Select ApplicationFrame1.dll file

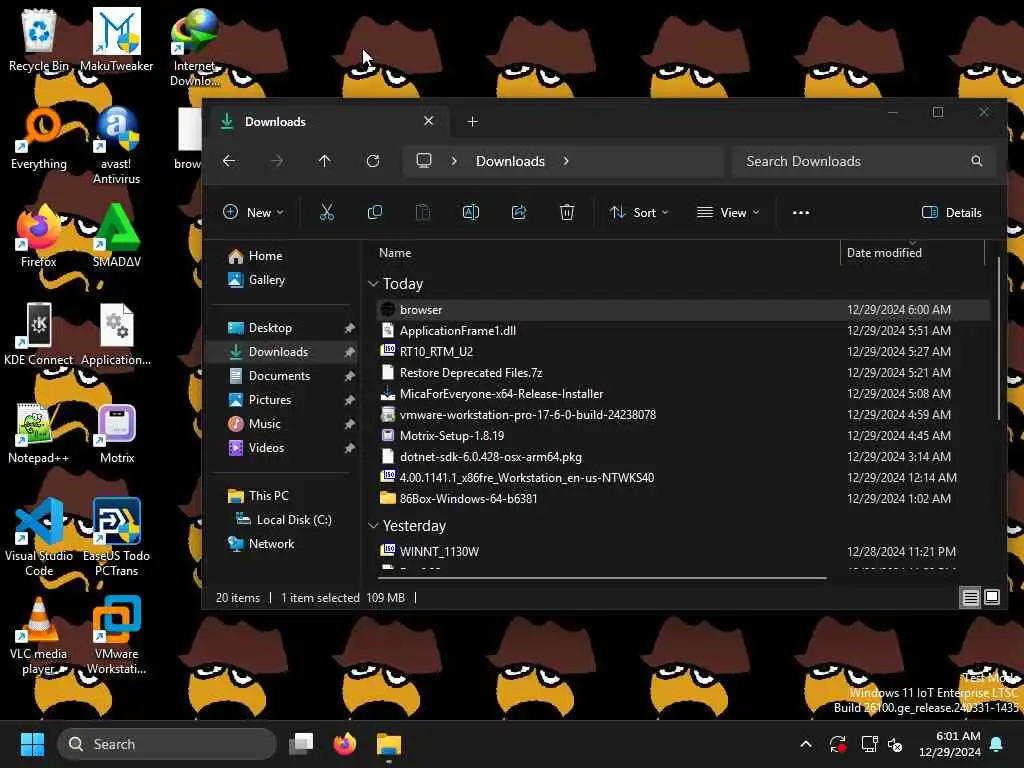[683, 330]
